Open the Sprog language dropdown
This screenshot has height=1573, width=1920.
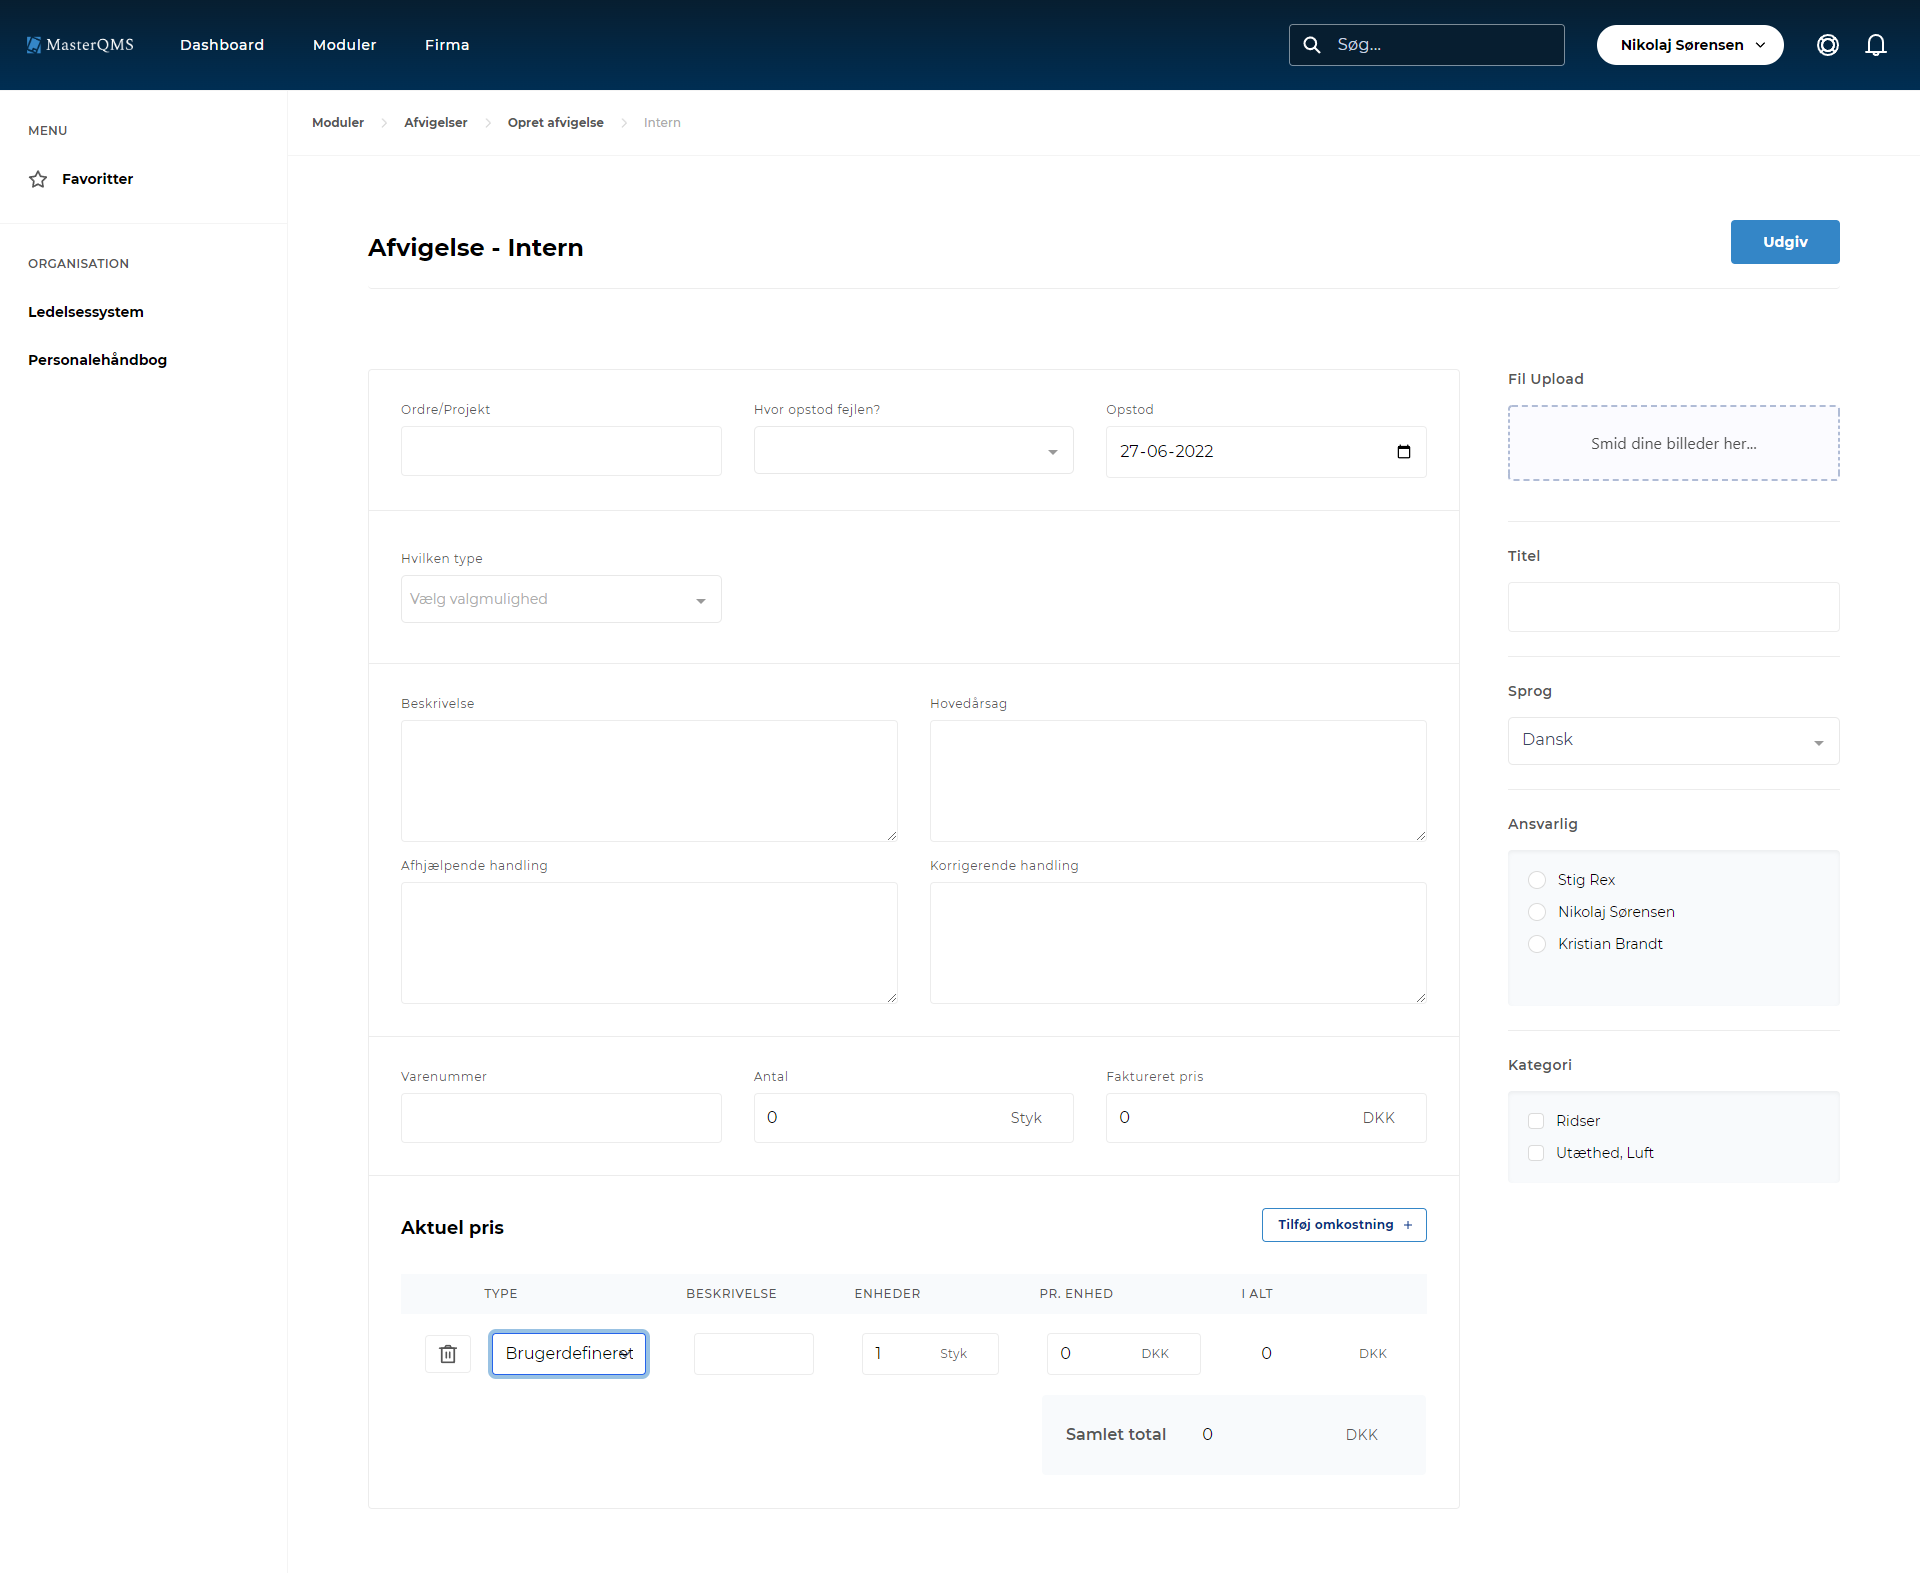click(x=1673, y=741)
